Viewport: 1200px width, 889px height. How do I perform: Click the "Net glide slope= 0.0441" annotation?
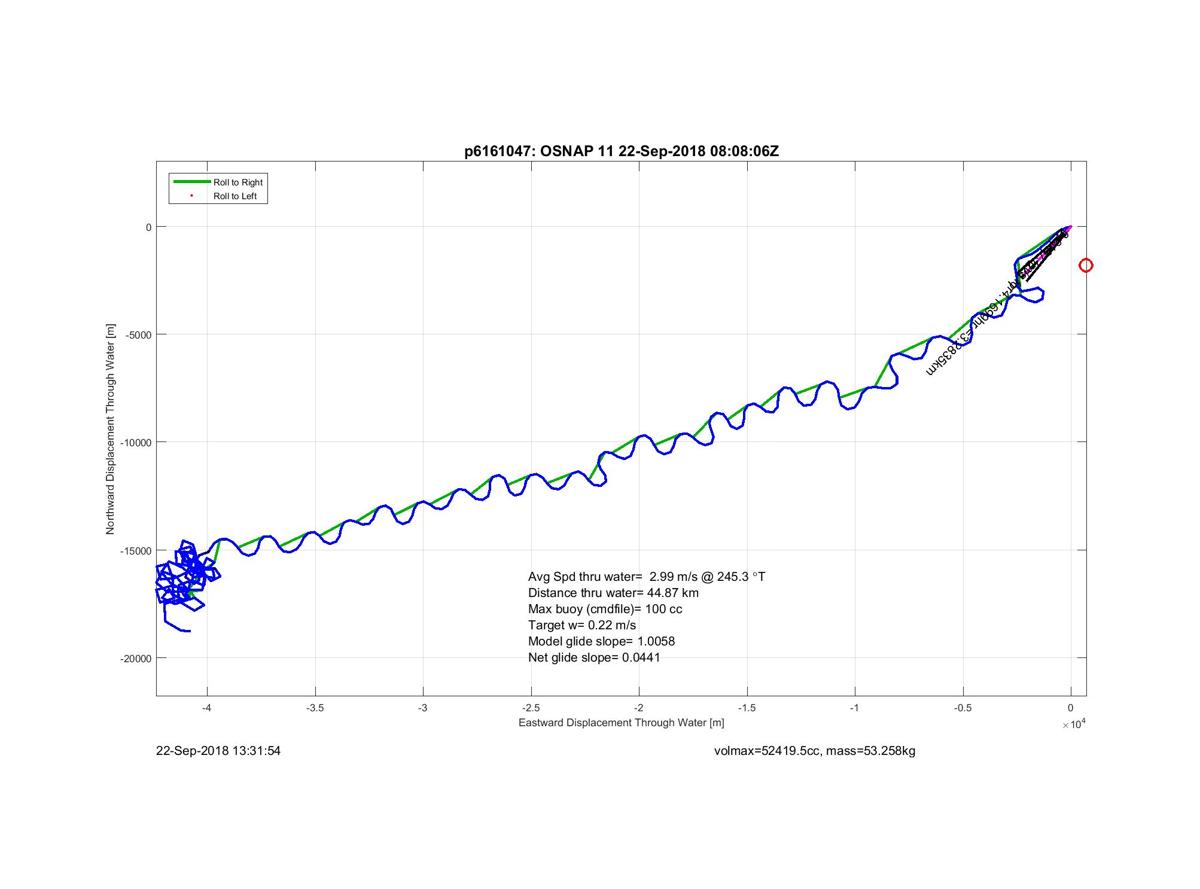[x=594, y=657]
